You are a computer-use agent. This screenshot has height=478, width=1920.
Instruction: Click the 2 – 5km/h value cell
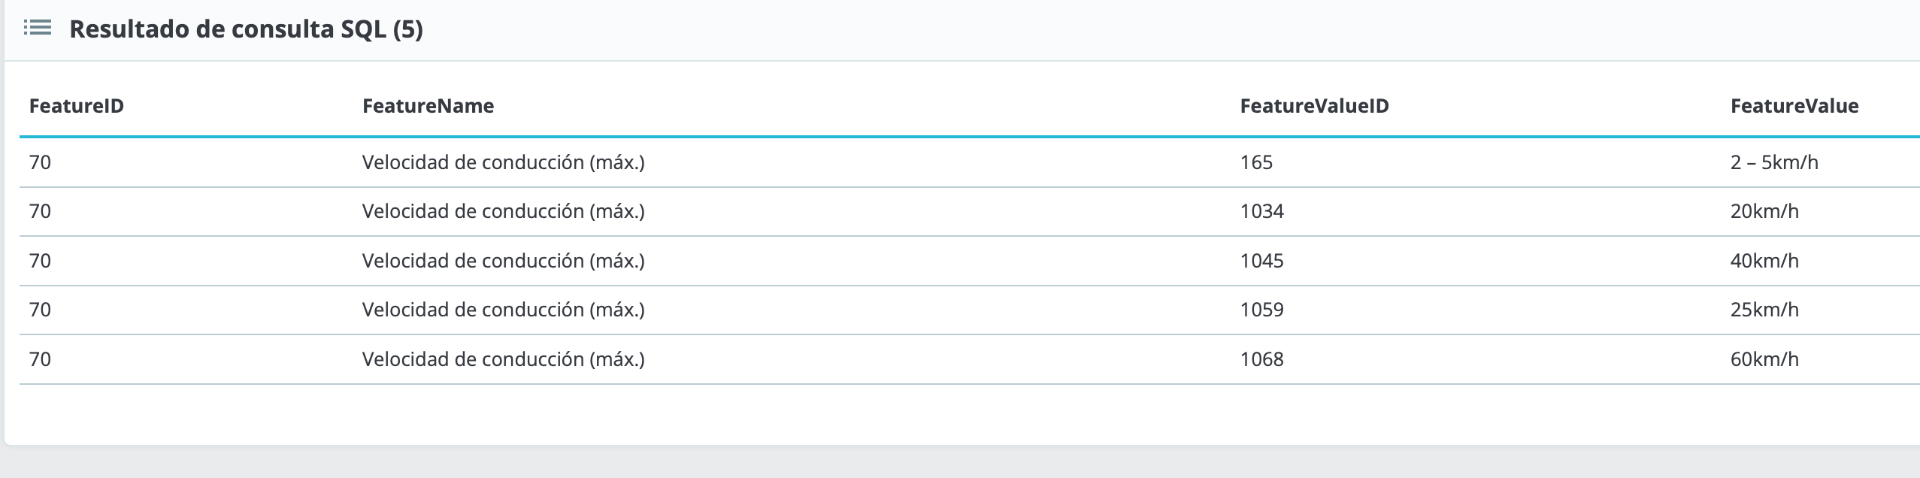point(1774,162)
